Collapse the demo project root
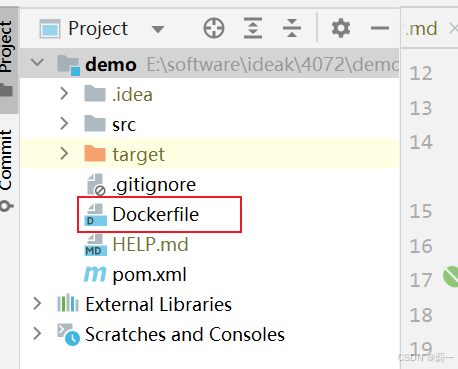This screenshot has height=369, width=458. (x=37, y=62)
